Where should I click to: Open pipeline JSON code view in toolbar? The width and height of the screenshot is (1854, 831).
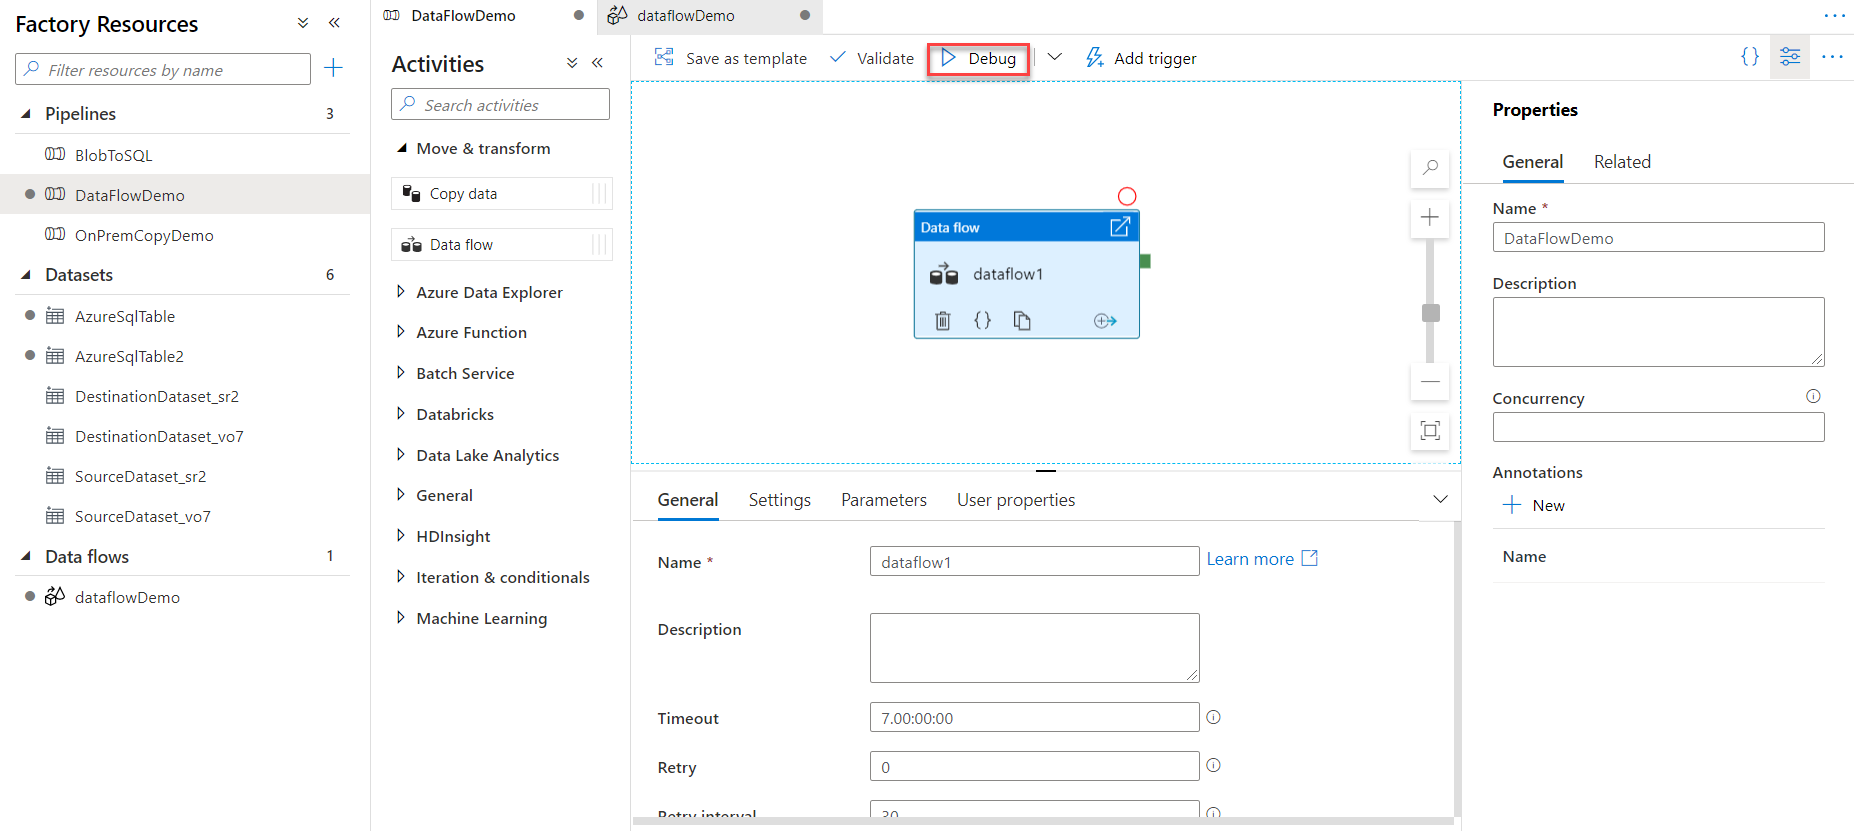click(x=1749, y=57)
